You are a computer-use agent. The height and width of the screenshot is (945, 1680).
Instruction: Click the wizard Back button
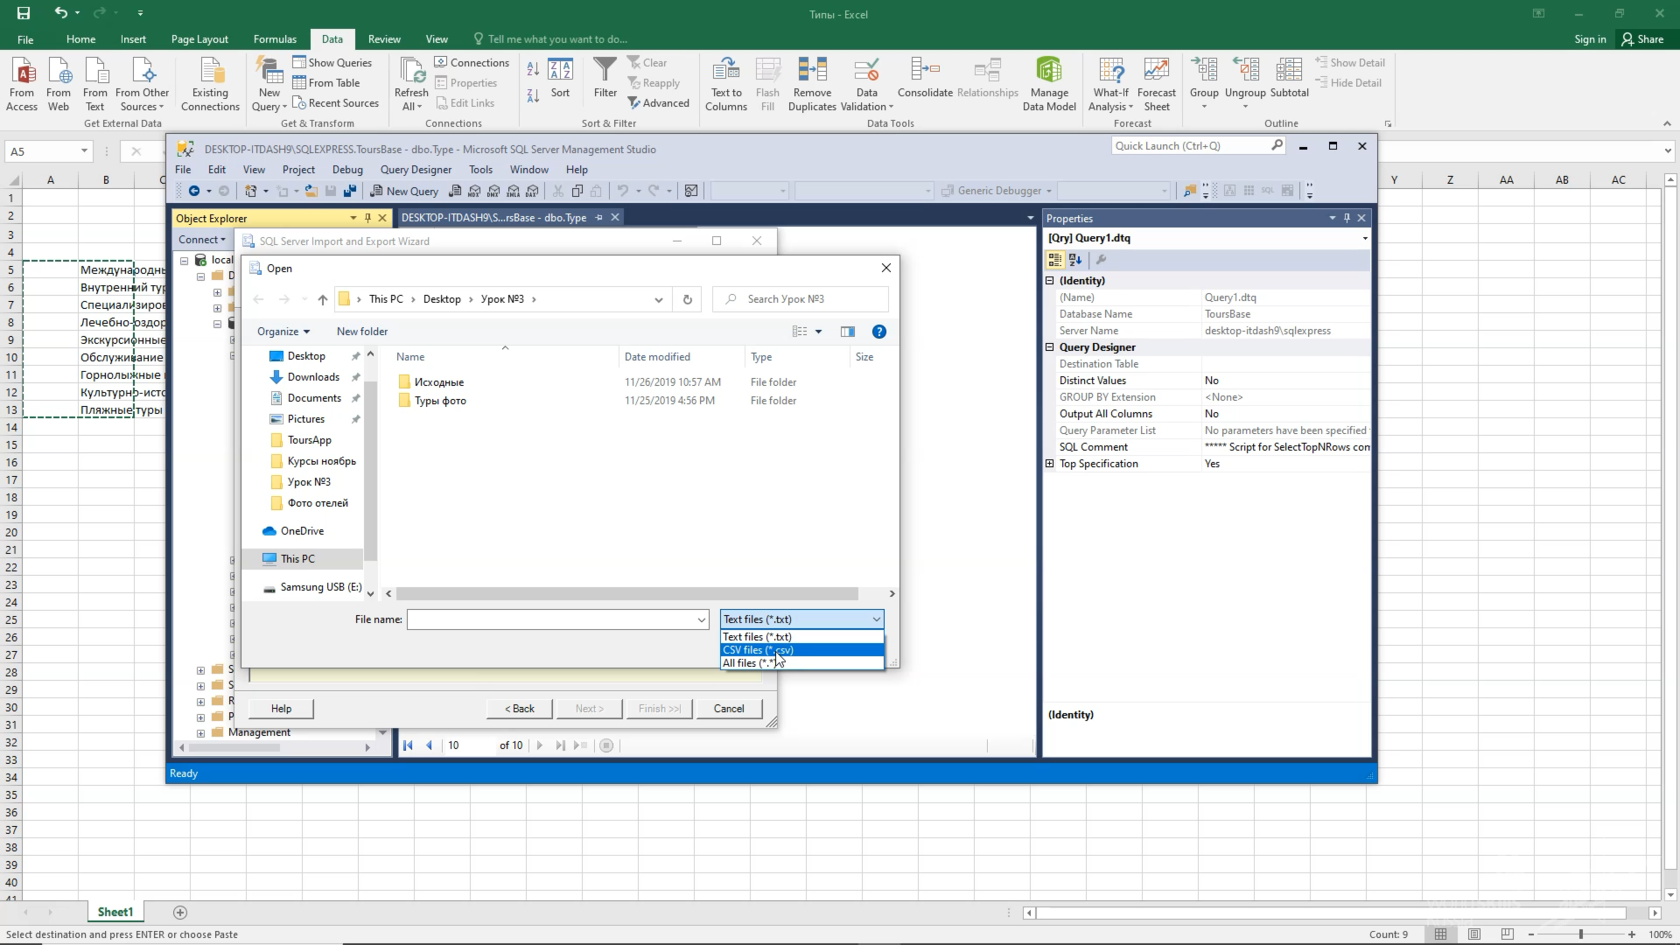click(x=520, y=708)
